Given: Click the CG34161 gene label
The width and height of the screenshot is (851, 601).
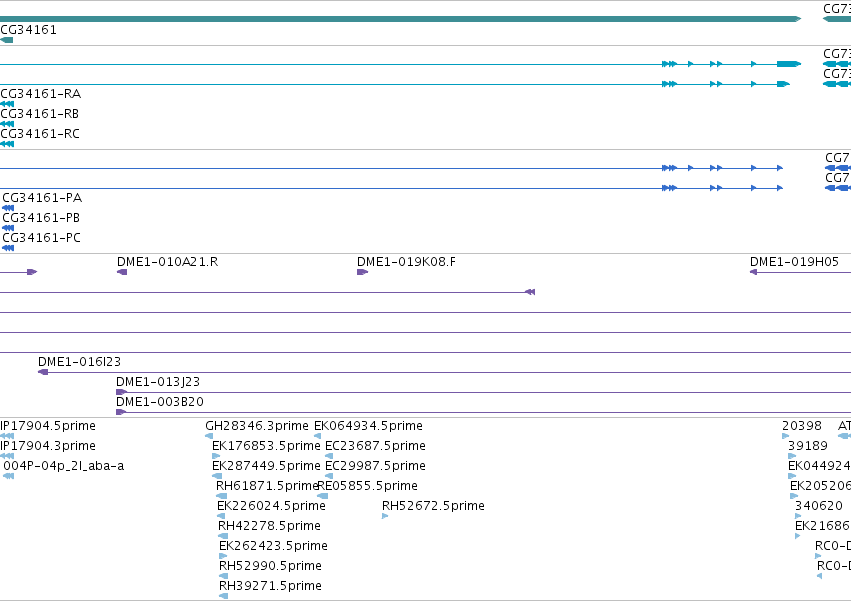Looking at the screenshot, I should pos(28,30).
